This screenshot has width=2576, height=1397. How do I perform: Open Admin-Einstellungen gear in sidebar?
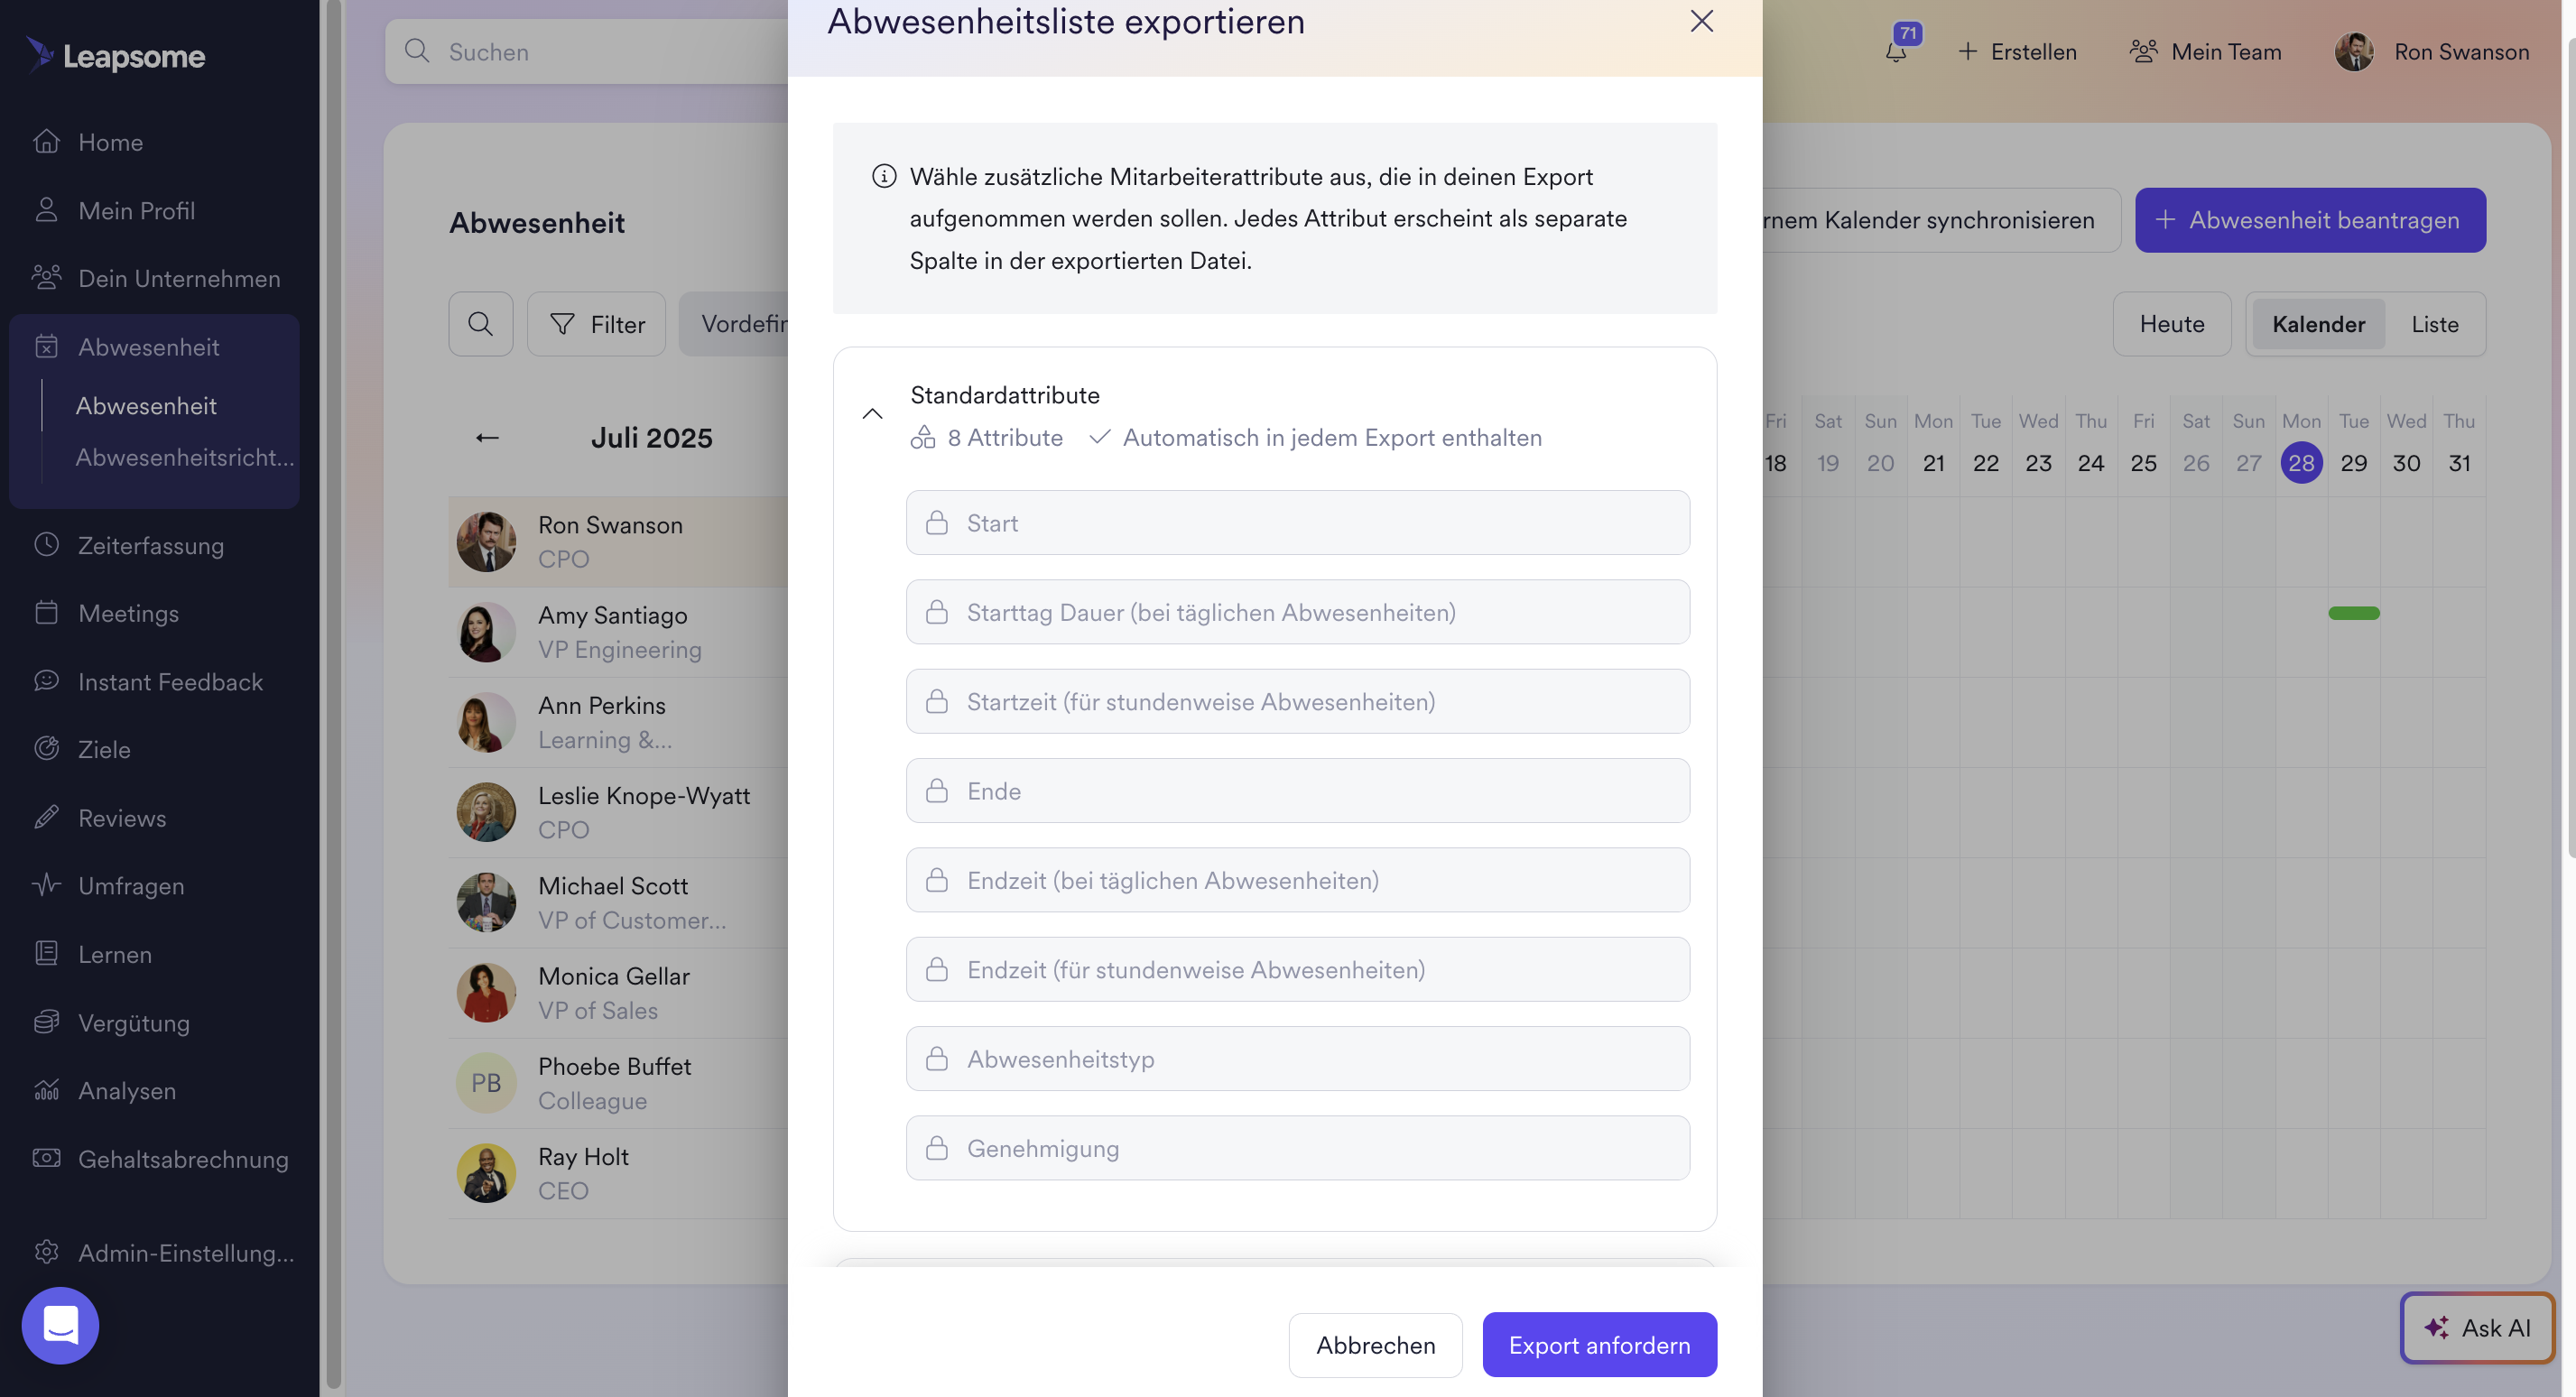tap(46, 1252)
